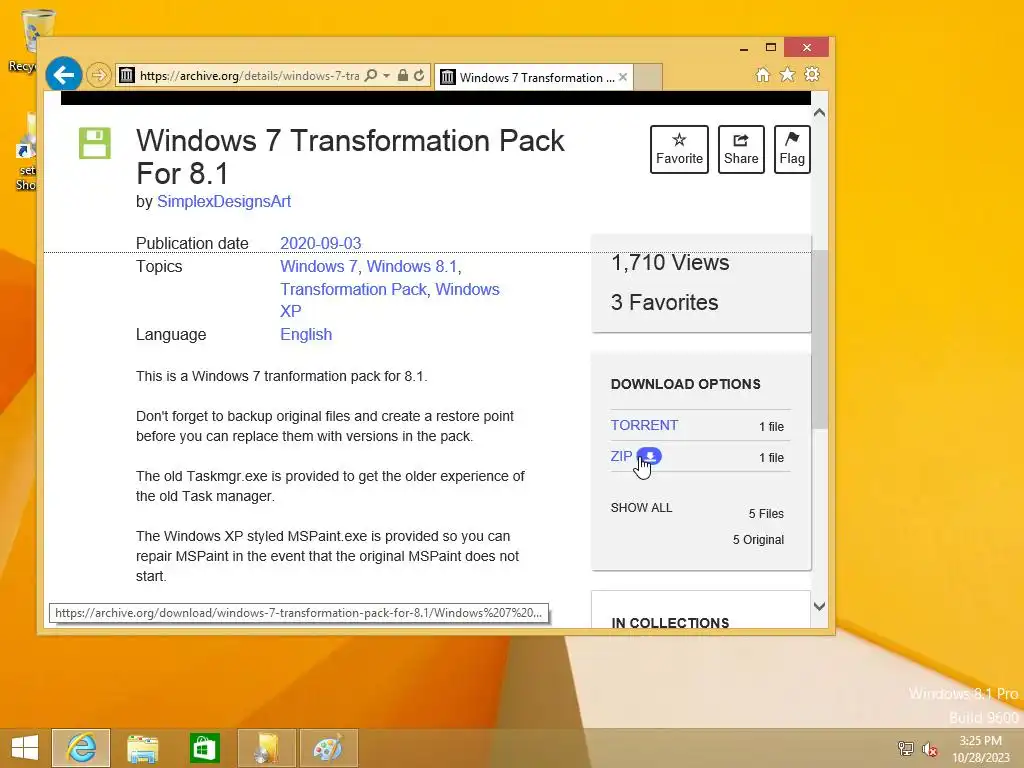Click the Transformation Pack topic link
1024x768 pixels.
point(353,289)
